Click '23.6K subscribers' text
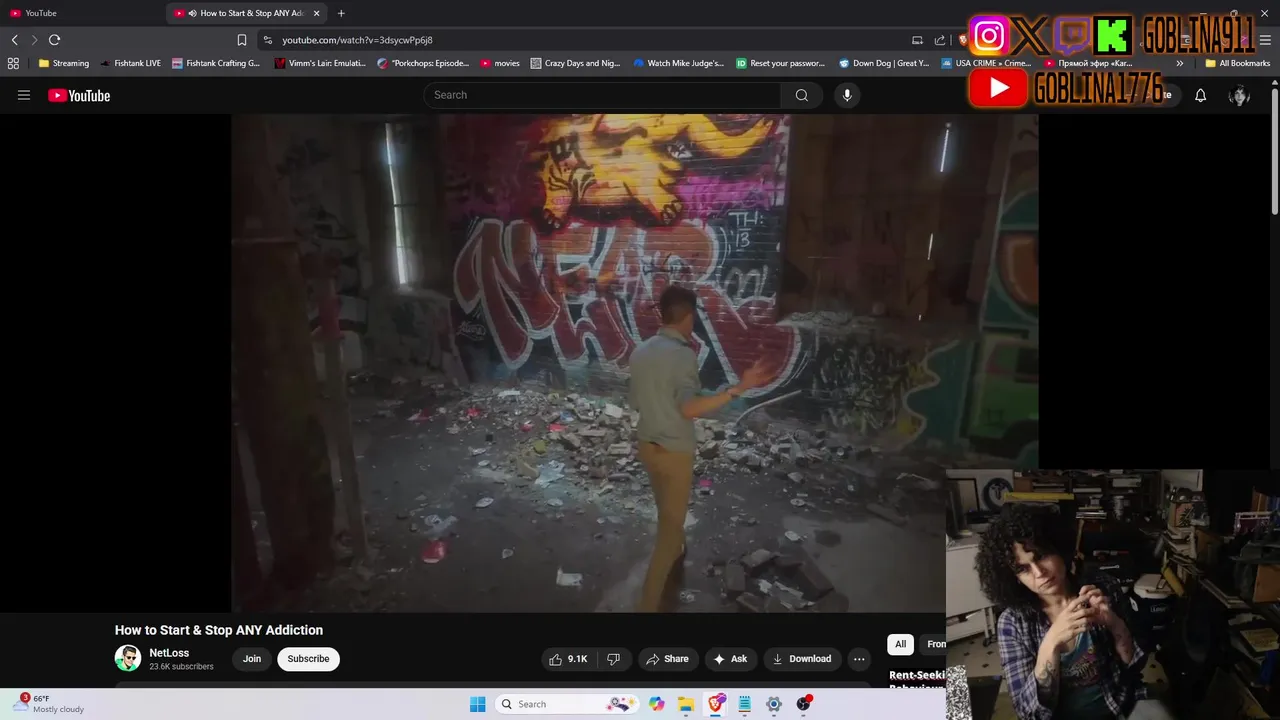This screenshot has width=1280, height=720. click(x=181, y=667)
